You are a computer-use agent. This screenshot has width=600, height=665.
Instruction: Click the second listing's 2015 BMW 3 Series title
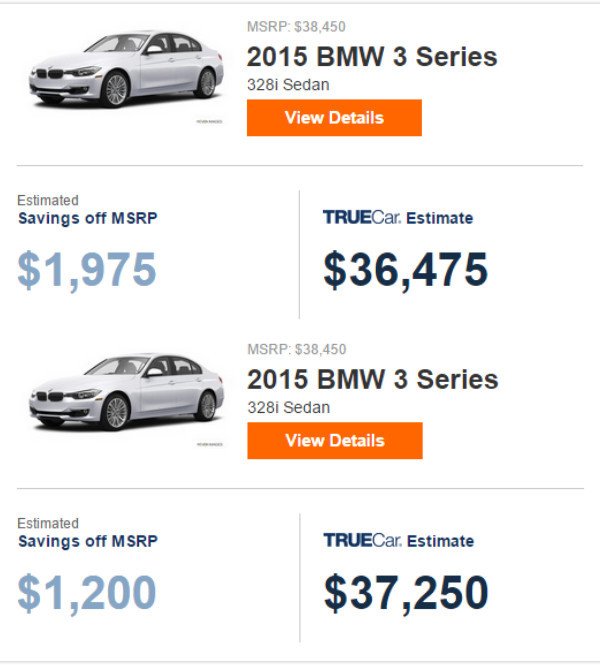(372, 380)
